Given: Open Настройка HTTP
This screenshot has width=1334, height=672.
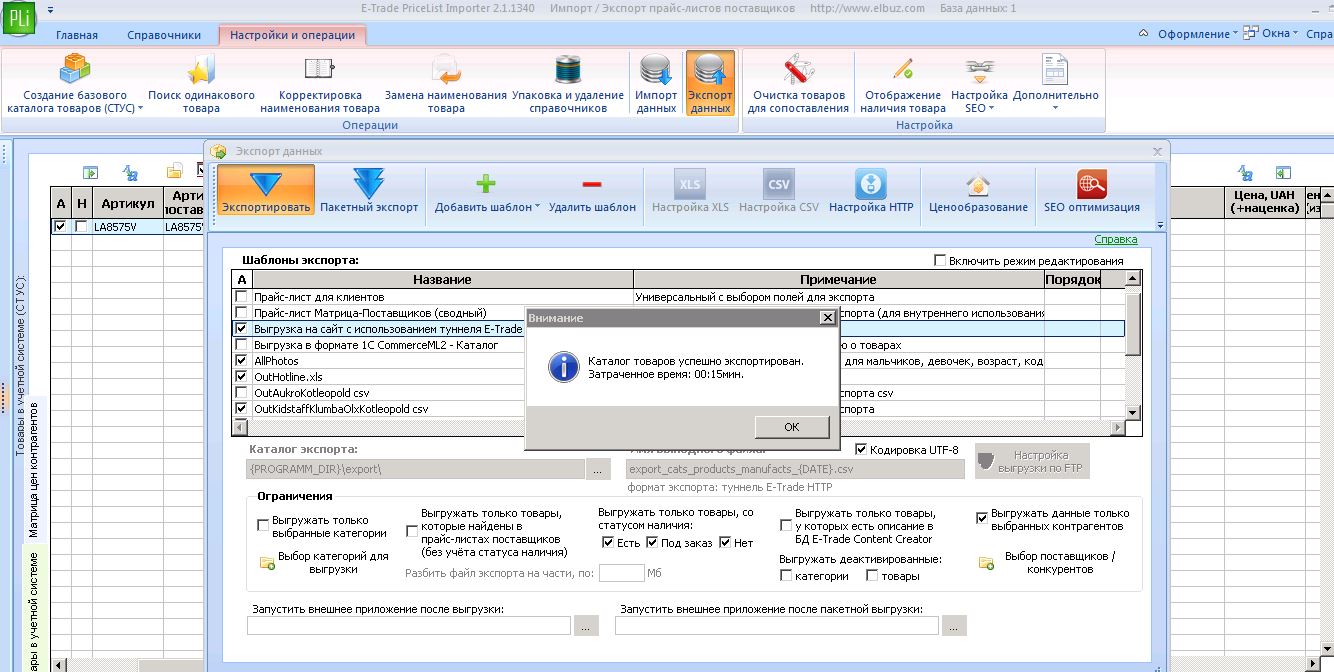Looking at the screenshot, I should click(x=871, y=190).
